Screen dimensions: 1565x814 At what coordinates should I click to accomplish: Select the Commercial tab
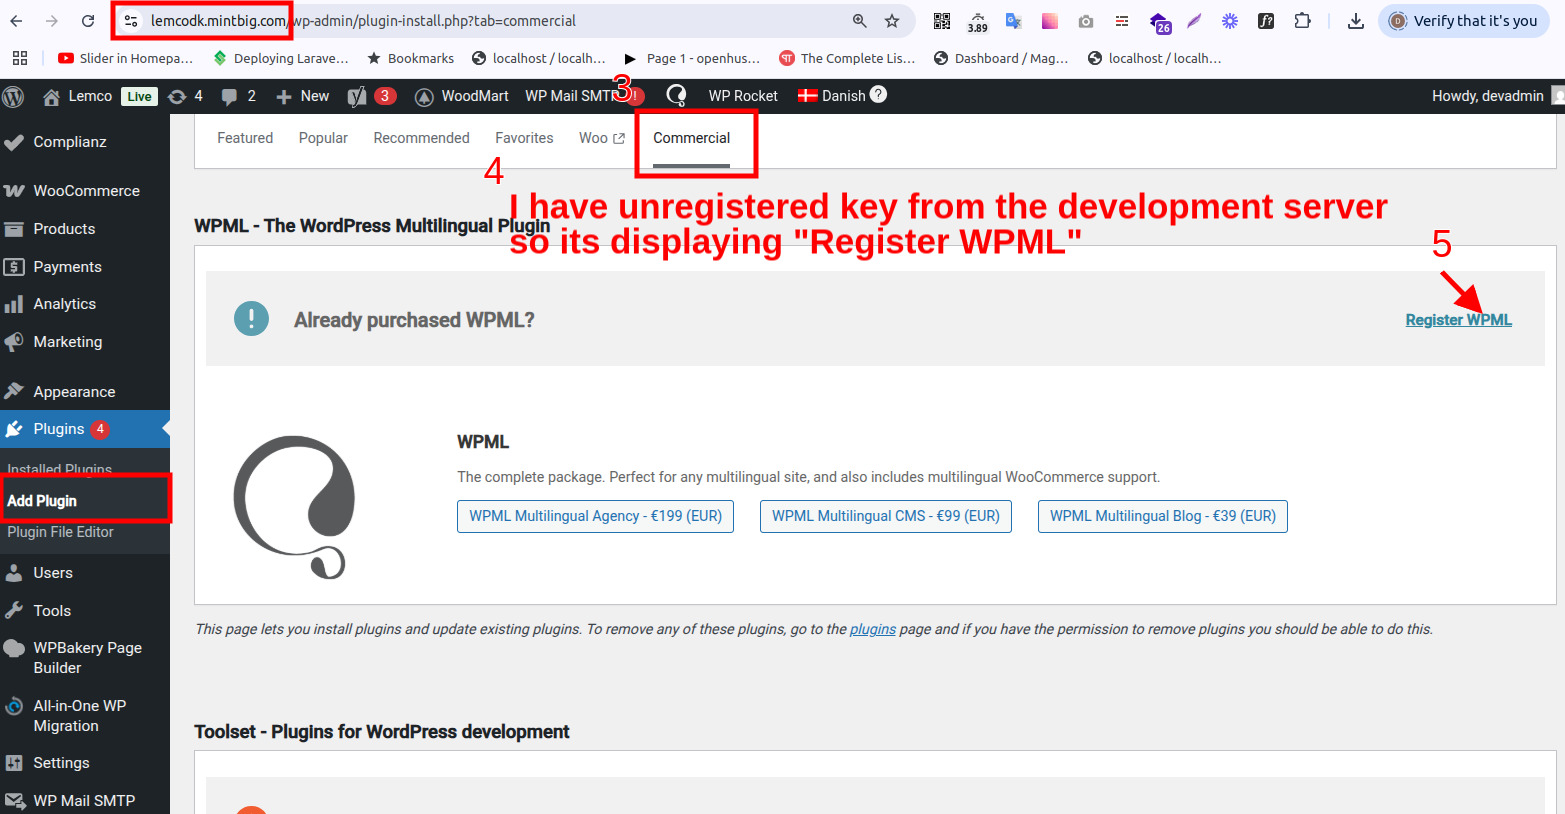pyautogui.click(x=692, y=138)
